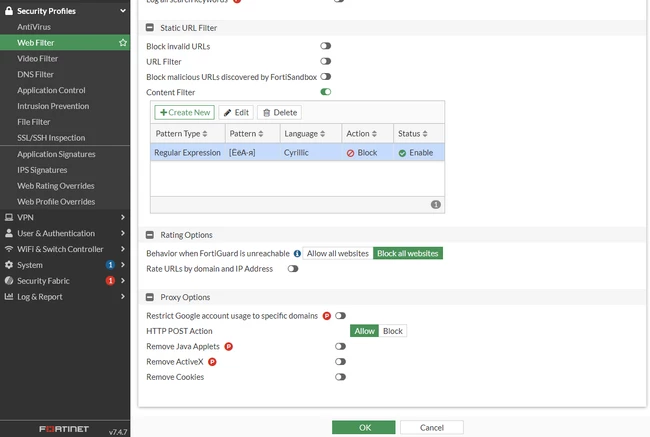Select Block all websites option
Image resolution: width=650 pixels, height=437 pixels.
408,253
